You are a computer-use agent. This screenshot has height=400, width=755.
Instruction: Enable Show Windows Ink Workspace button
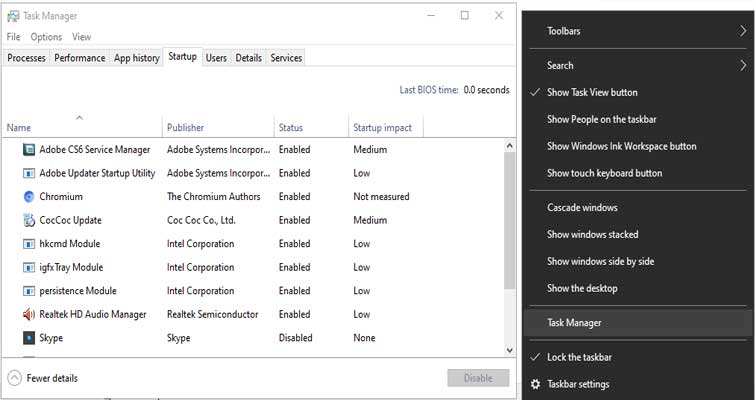(x=621, y=146)
